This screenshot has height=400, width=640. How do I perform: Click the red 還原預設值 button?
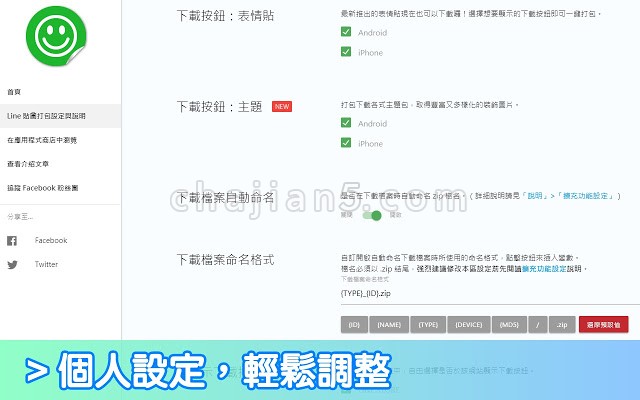pyautogui.click(x=603, y=325)
